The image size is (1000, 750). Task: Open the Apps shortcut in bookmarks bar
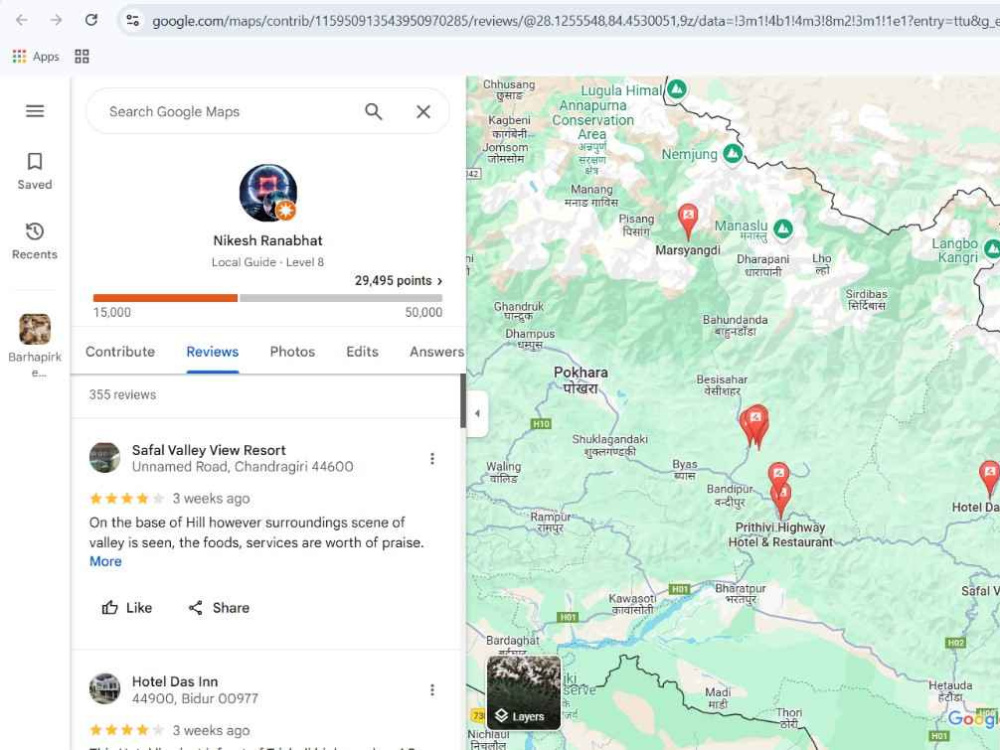36,56
